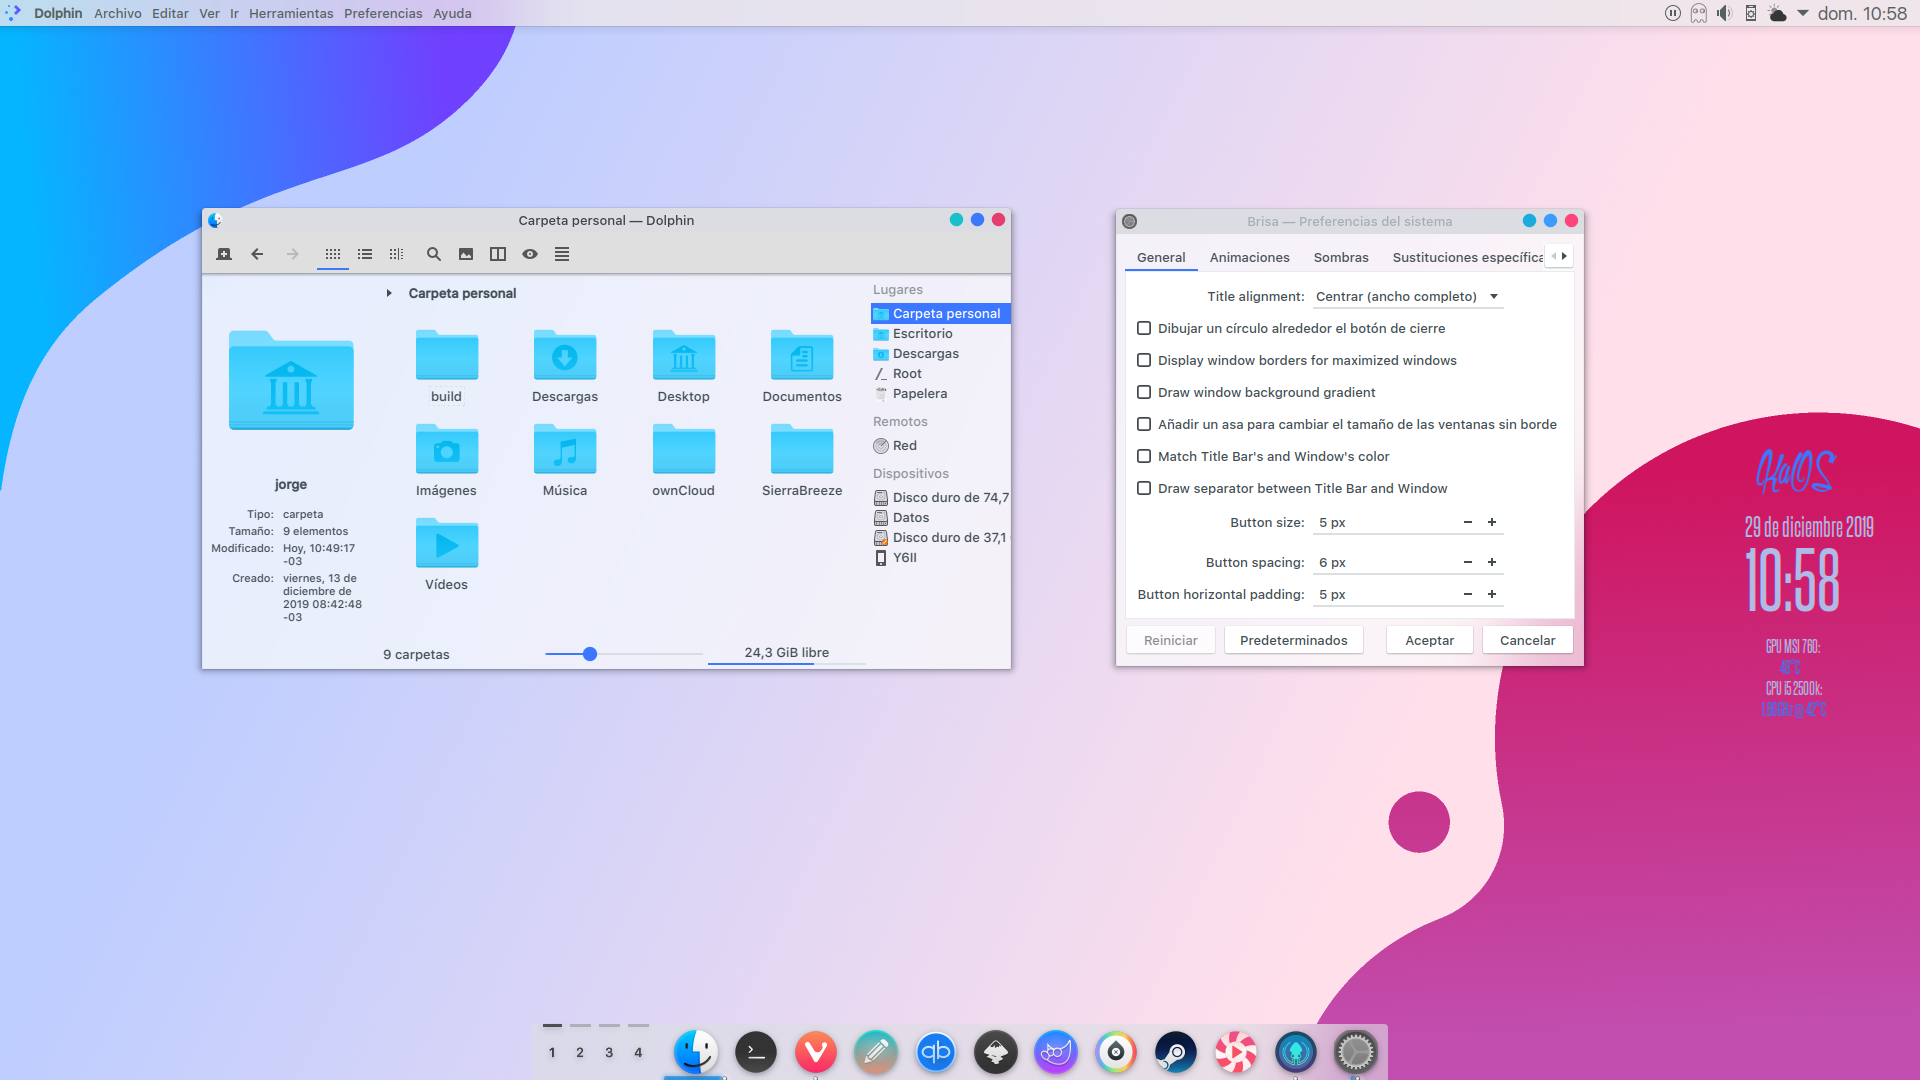The image size is (1920, 1080).
Task: Open the Herramientas menu
Action: (290, 13)
